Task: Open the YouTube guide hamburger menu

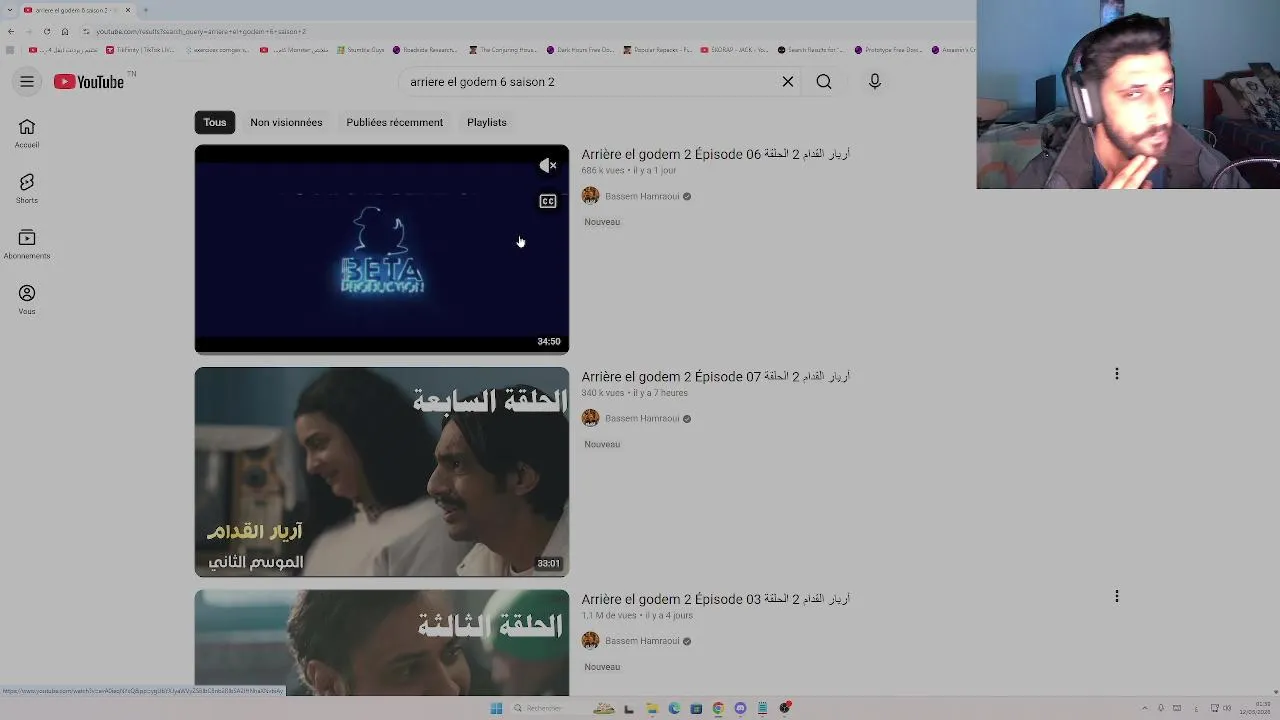Action: tap(27, 82)
